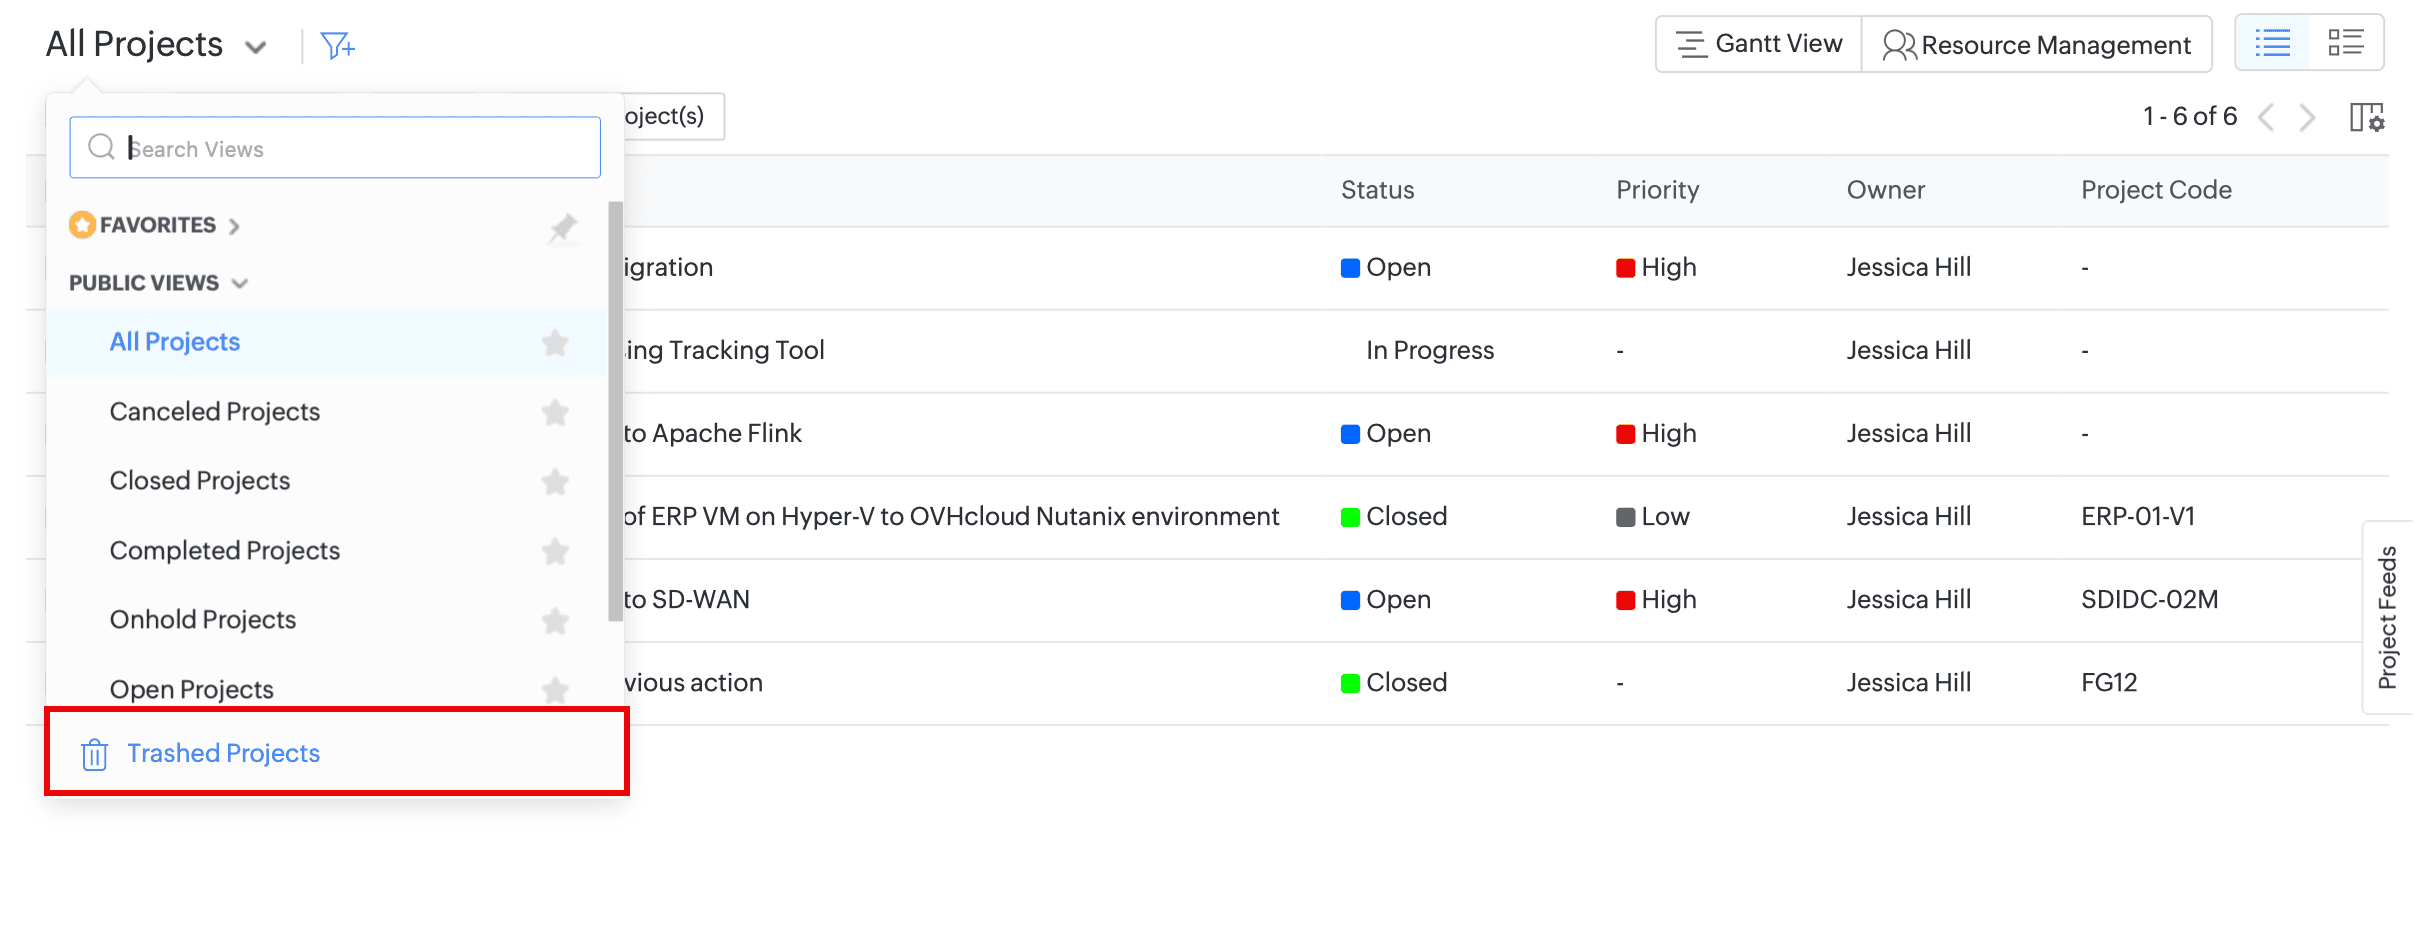The width and height of the screenshot is (2416, 938).
Task: Go to next page arrow
Action: [2308, 117]
